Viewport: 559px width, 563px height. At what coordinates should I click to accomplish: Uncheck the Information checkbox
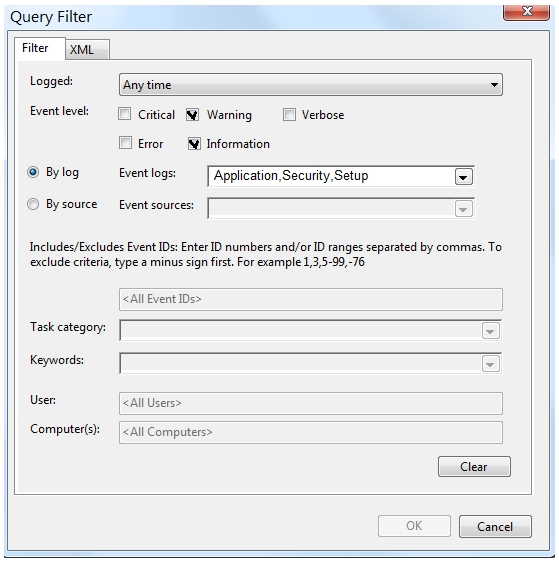click(x=194, y=144)
